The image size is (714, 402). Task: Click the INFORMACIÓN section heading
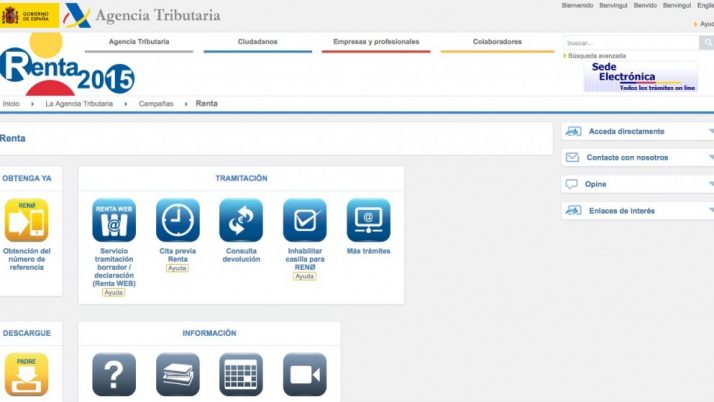(209, 333)
